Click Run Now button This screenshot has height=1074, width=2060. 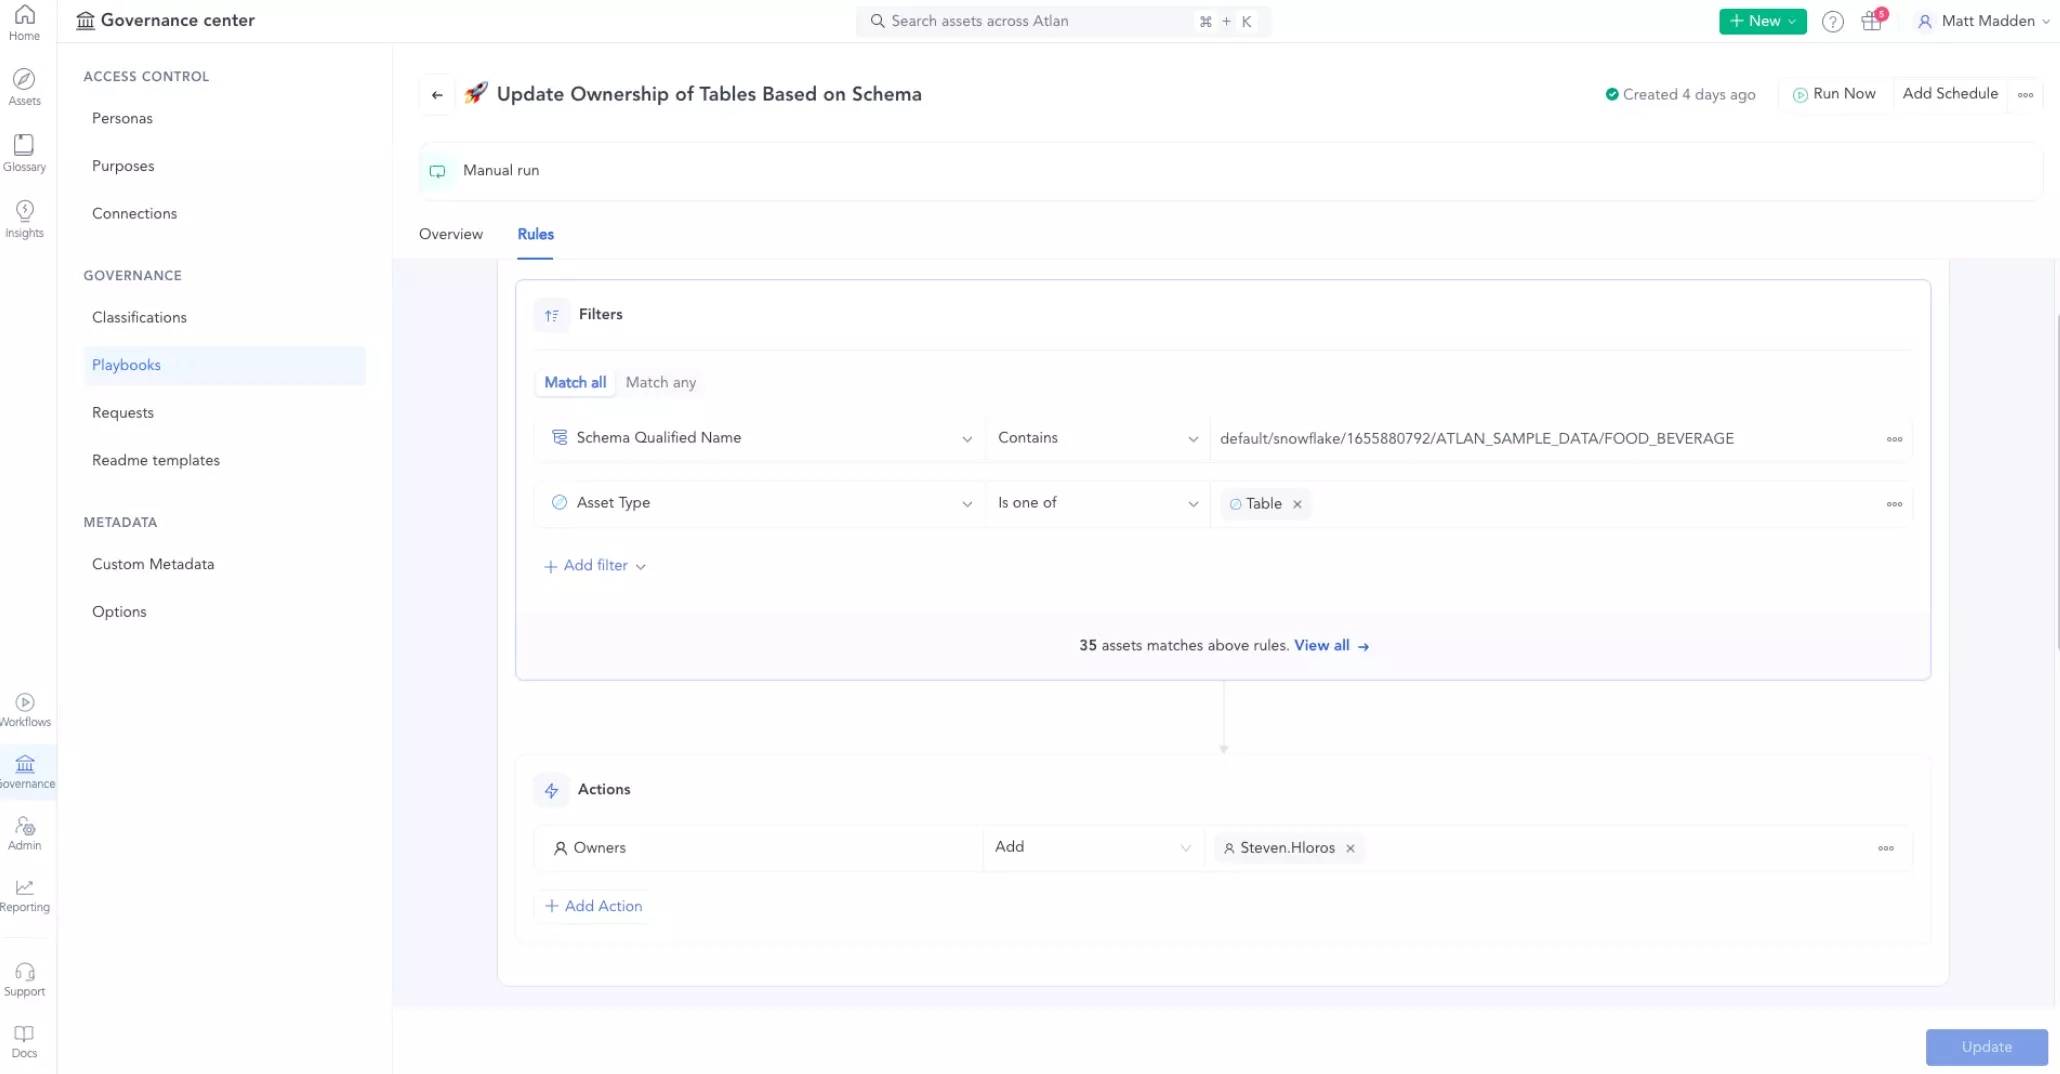click(1834, 94)
